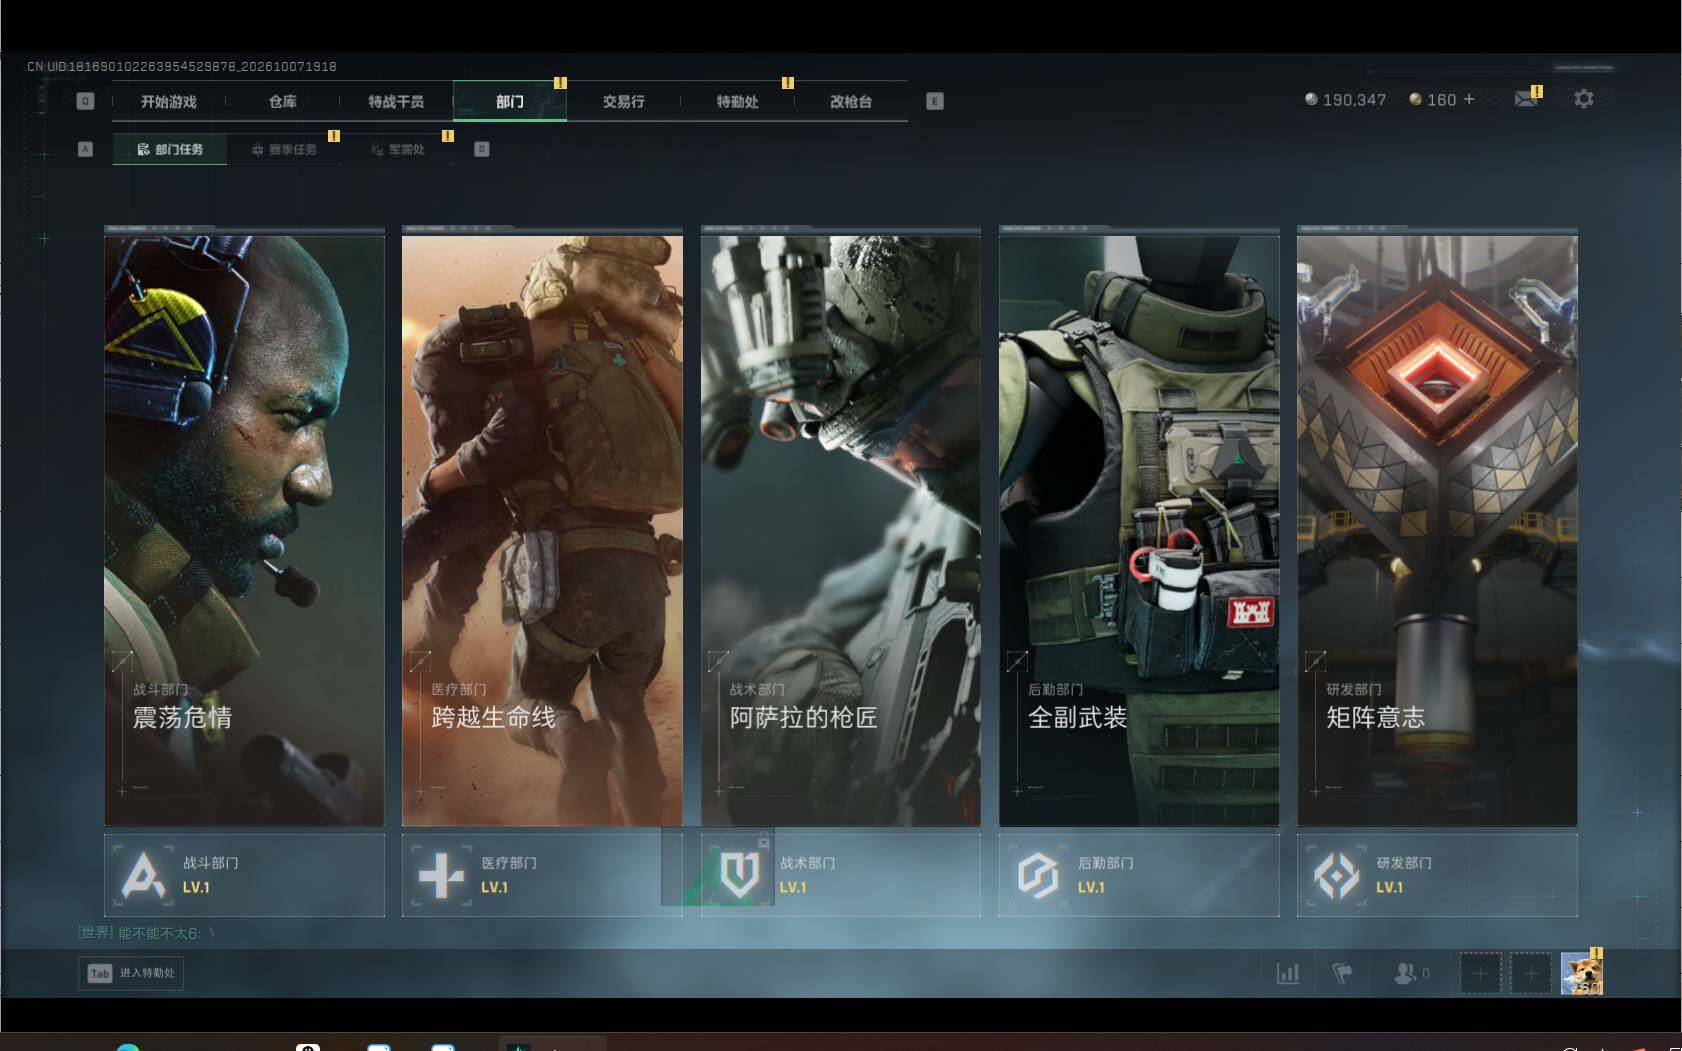Select the 部门任务 sub-tab
Screen dimensions: 1682x1051
[x=170, y=149]
